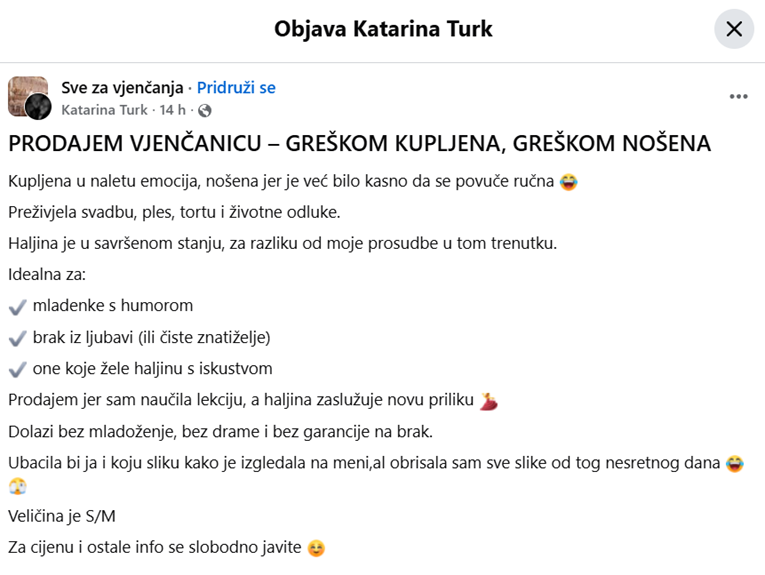The height and width of the screenshot is (575, 765).
Task: Click the checkmark beside 'mladenke s humorom'
Action: coord(17,306)
